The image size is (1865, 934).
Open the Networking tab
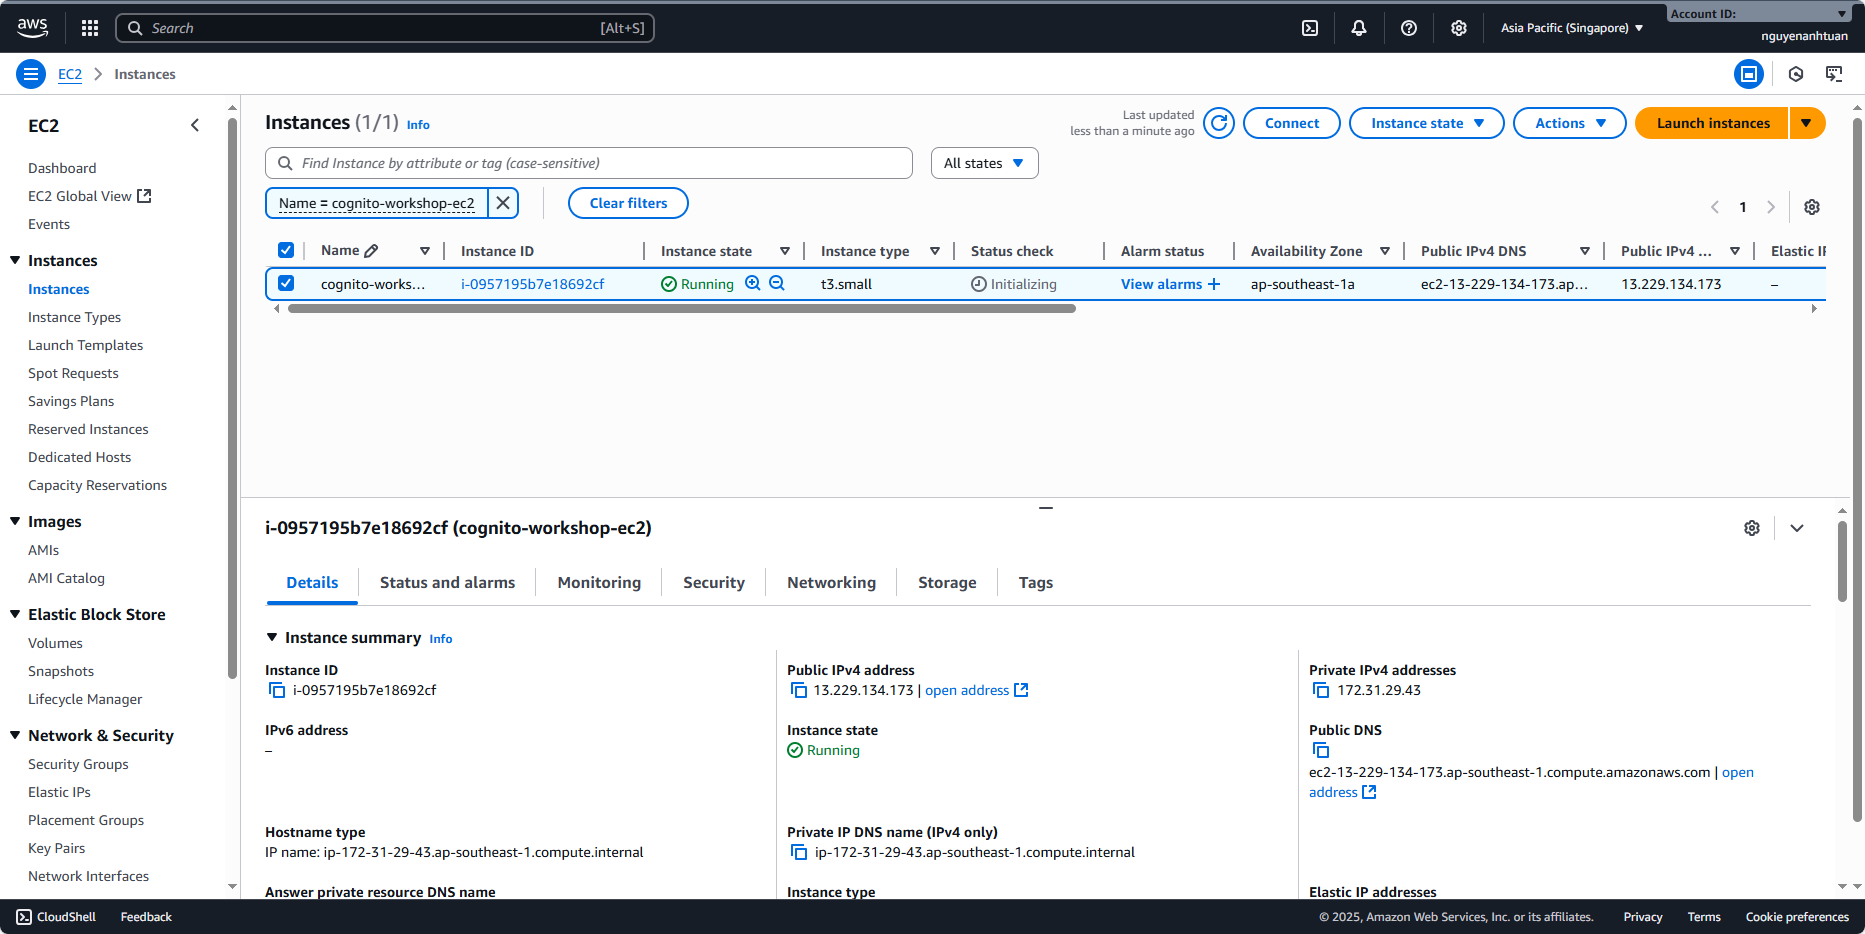[831, 583]
